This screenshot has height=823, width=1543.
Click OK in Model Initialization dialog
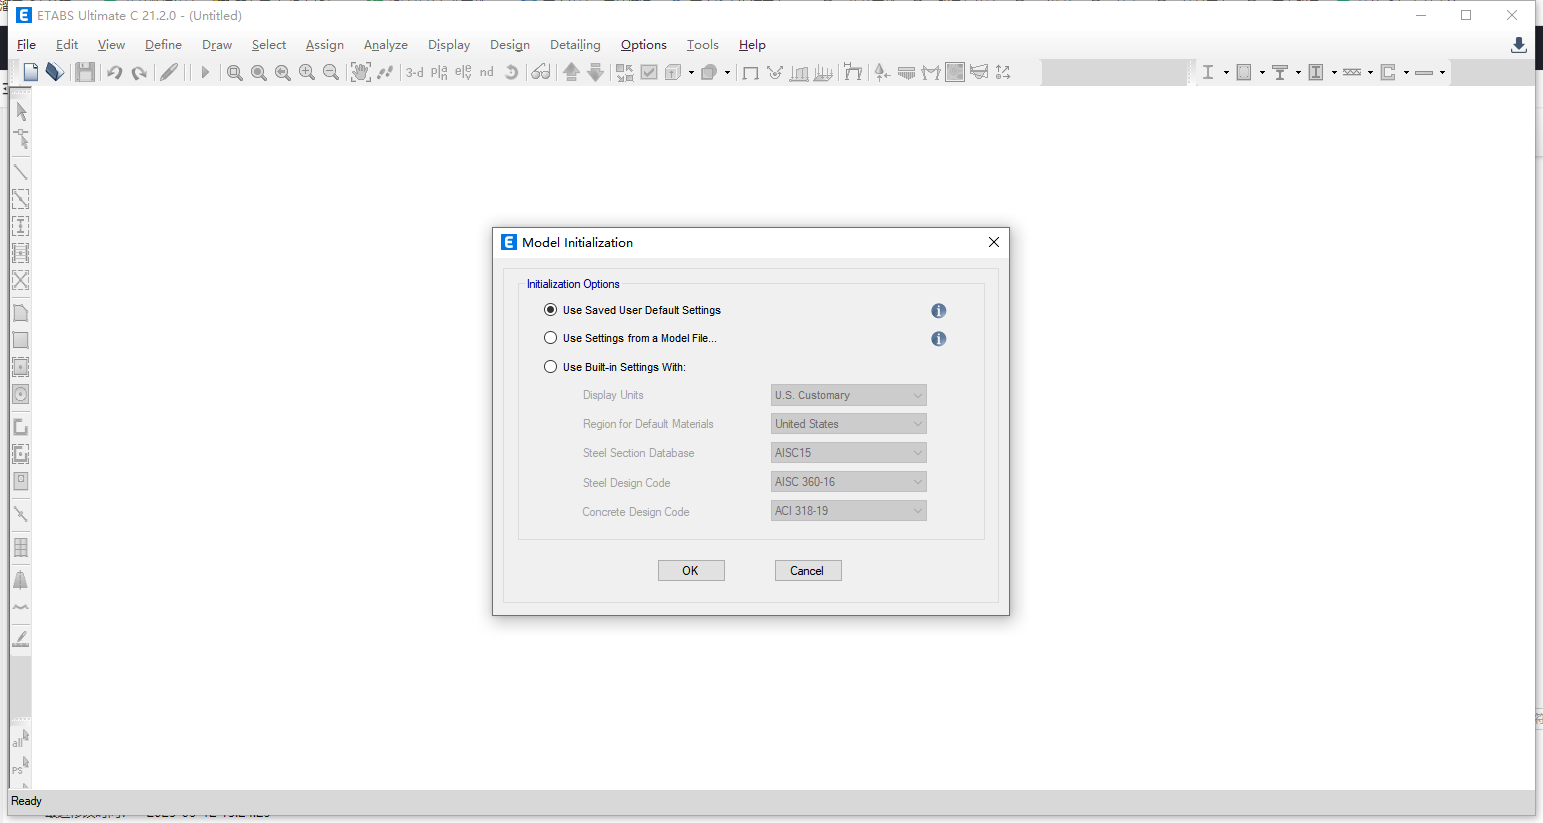[x=691, y=571]
